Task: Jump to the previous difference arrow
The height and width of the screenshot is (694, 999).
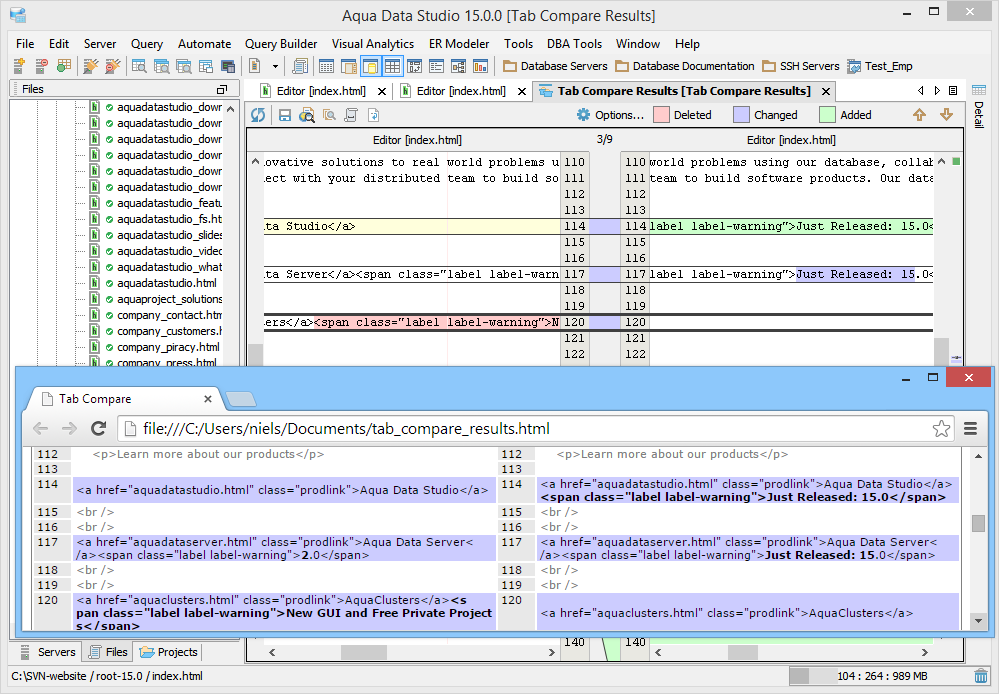Action: [919, 115]
